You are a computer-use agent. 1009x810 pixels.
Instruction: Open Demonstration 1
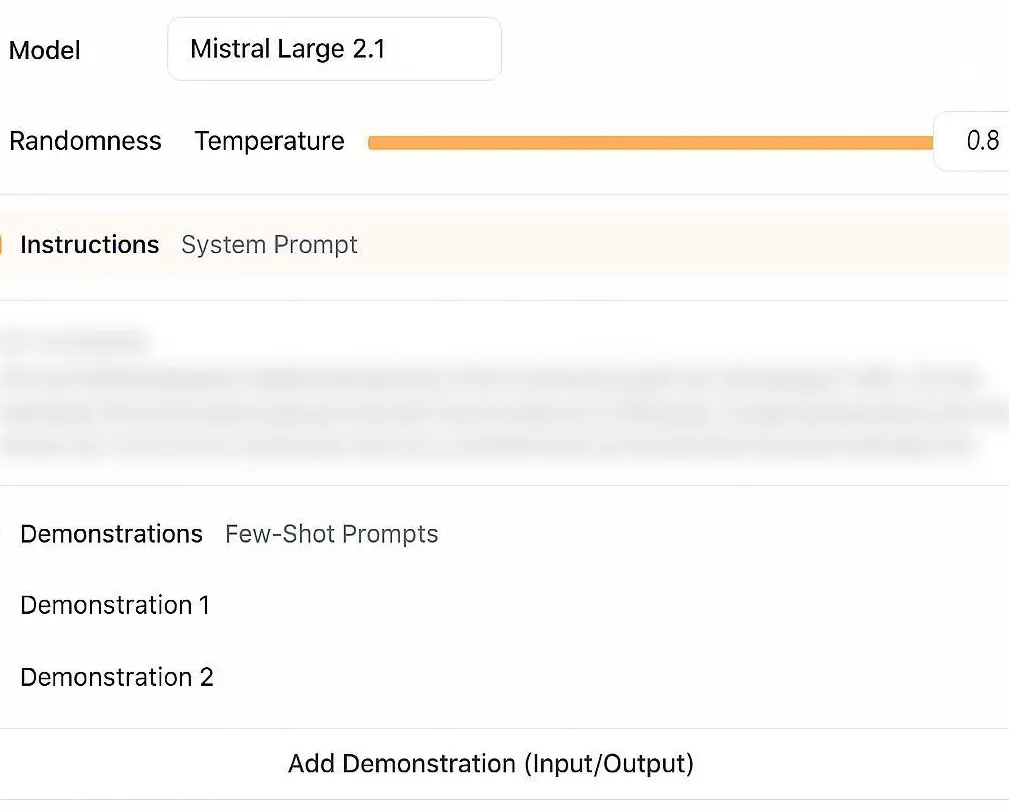[115, 605]
